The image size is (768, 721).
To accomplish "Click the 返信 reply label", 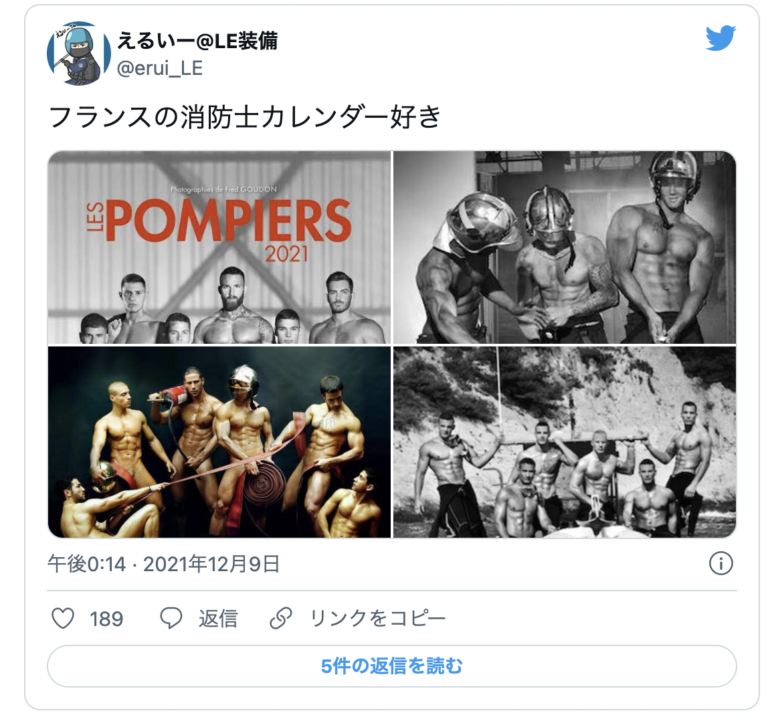I will tap(218, 618).
